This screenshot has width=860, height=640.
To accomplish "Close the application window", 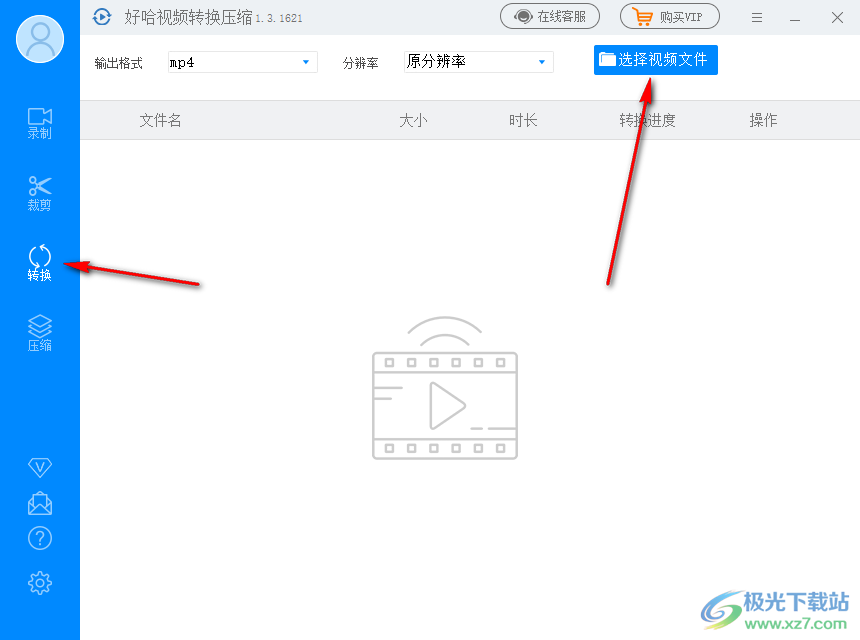I will coord(837,18).
